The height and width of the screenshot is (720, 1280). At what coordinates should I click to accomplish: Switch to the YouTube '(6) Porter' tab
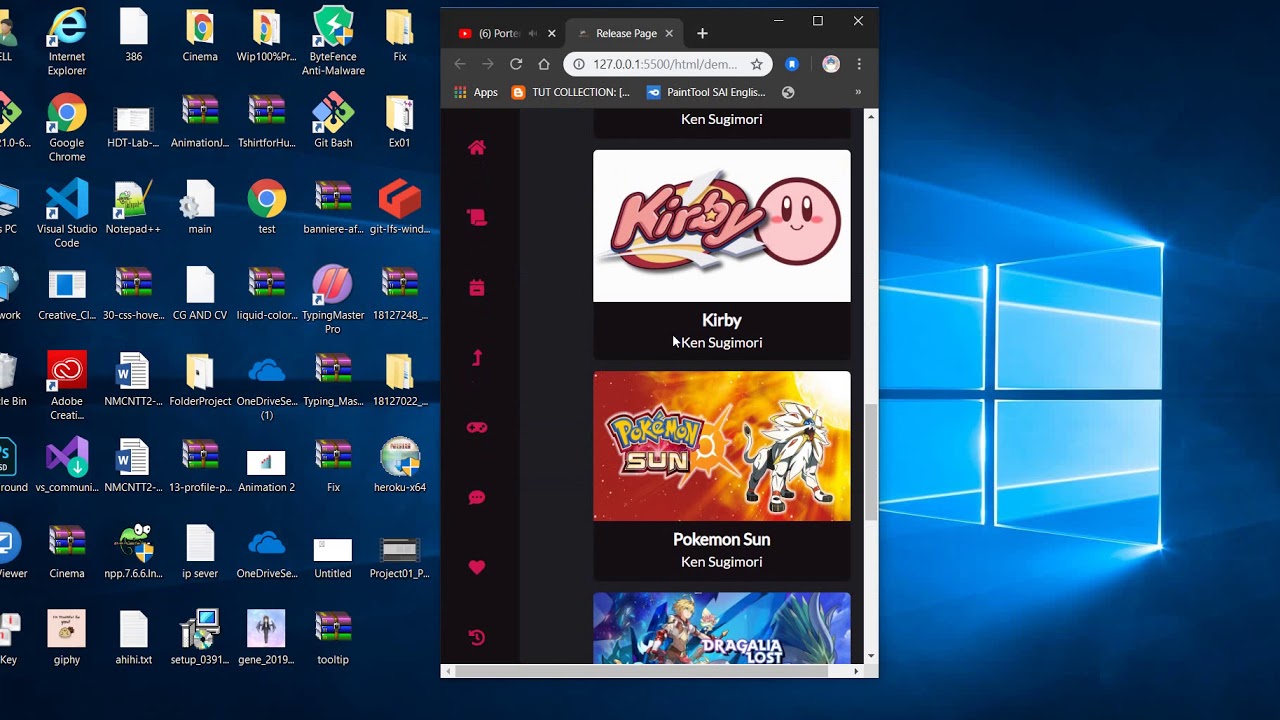(499, 33)
